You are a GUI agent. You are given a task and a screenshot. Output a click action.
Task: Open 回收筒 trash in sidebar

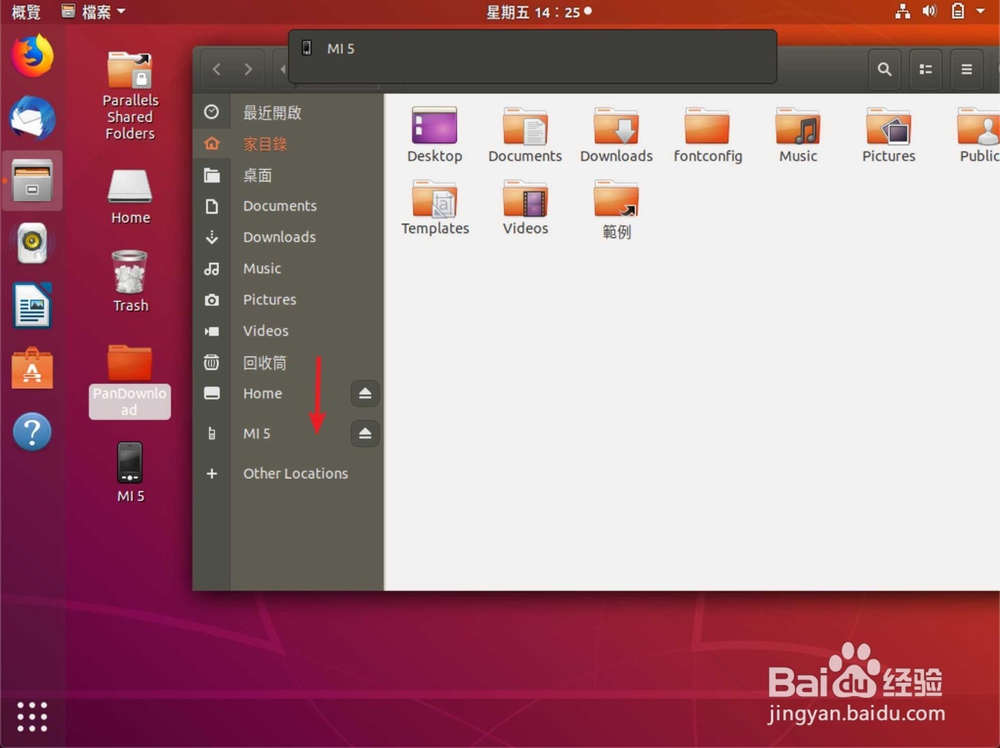coord(288,362)
